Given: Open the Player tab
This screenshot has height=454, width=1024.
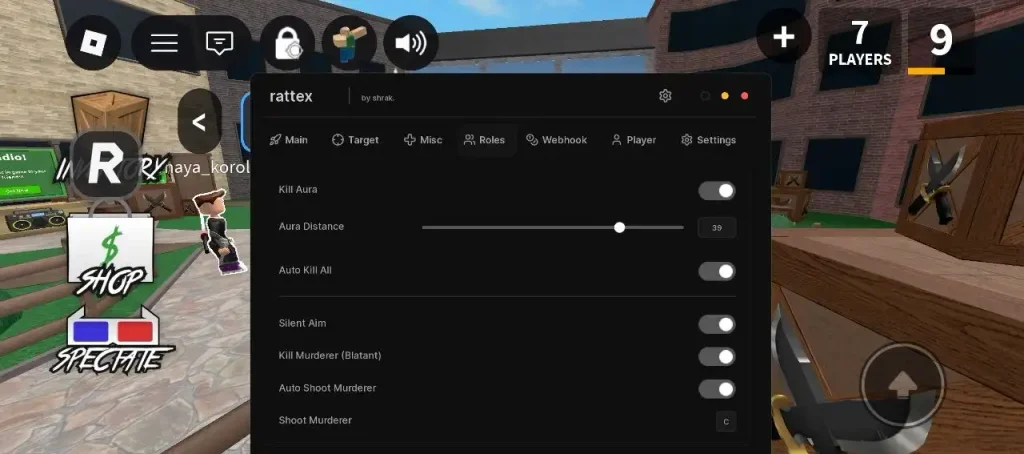Looking at the screenshot, I should [x=633, y=140].
